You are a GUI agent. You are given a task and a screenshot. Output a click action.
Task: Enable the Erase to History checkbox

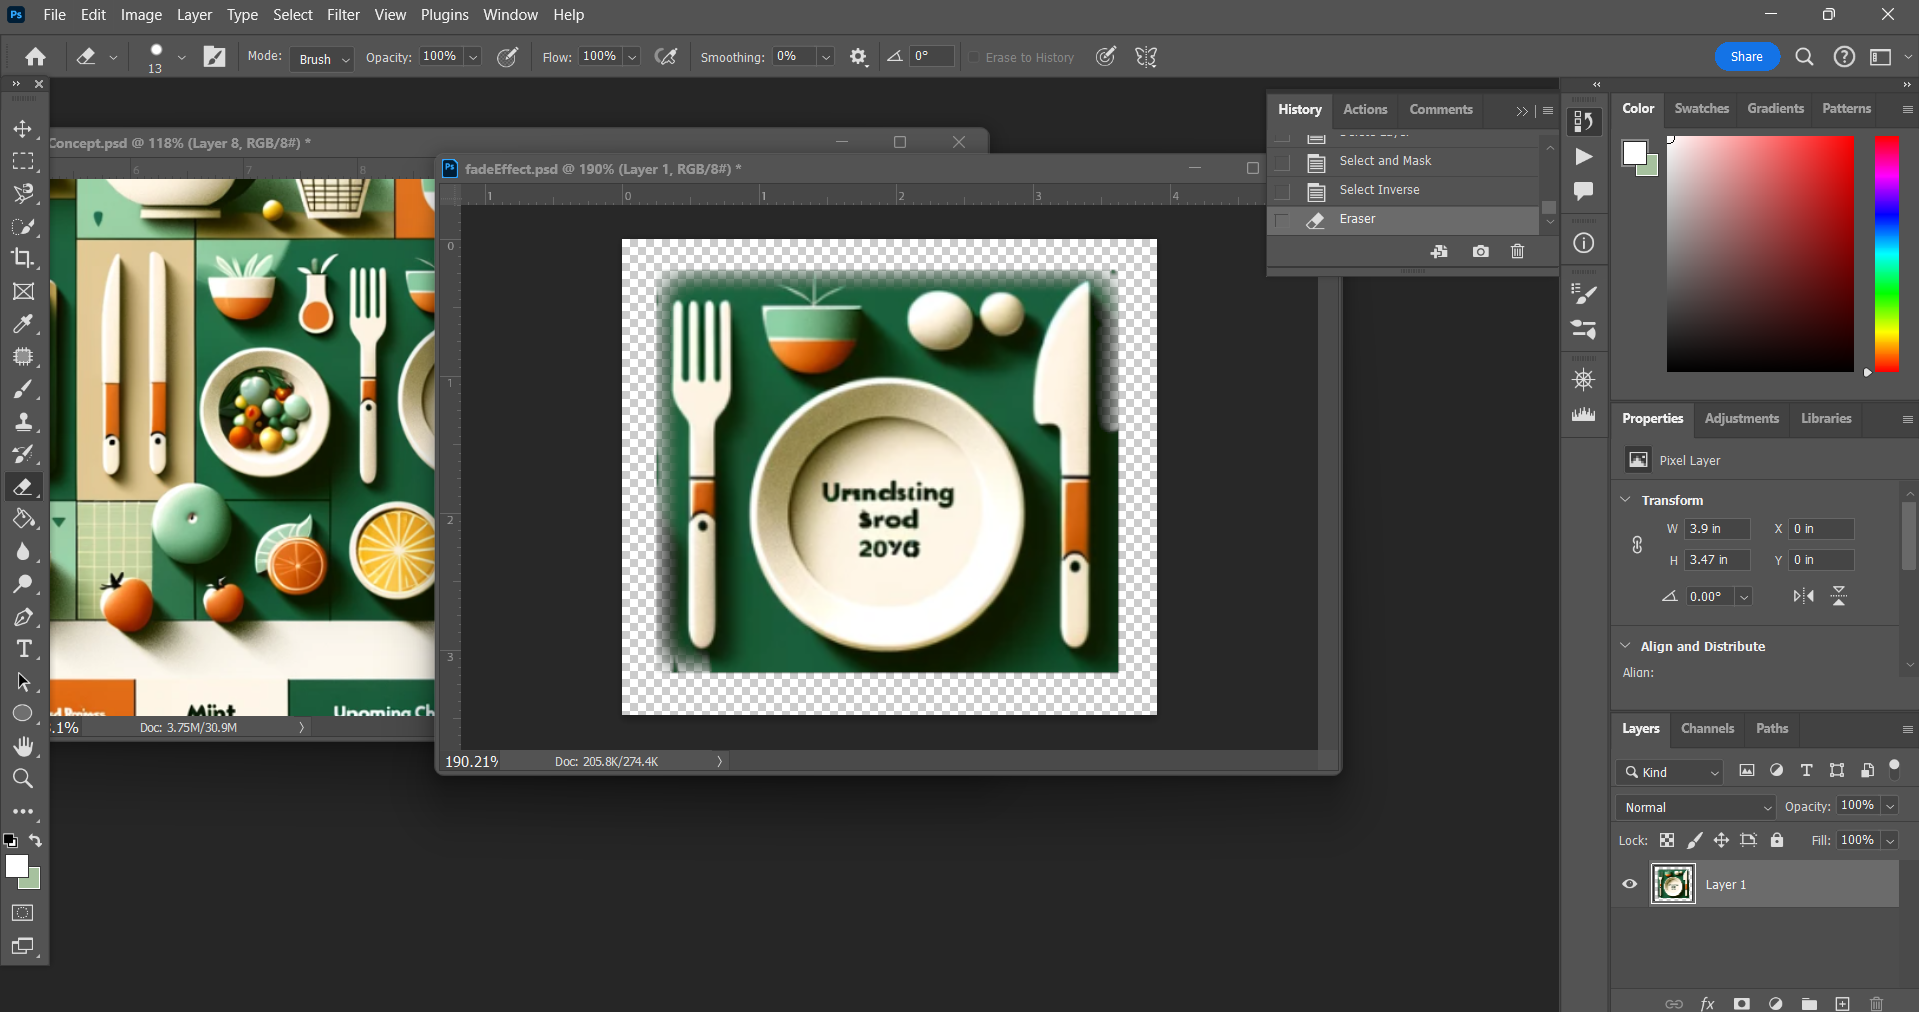point(973,57)
